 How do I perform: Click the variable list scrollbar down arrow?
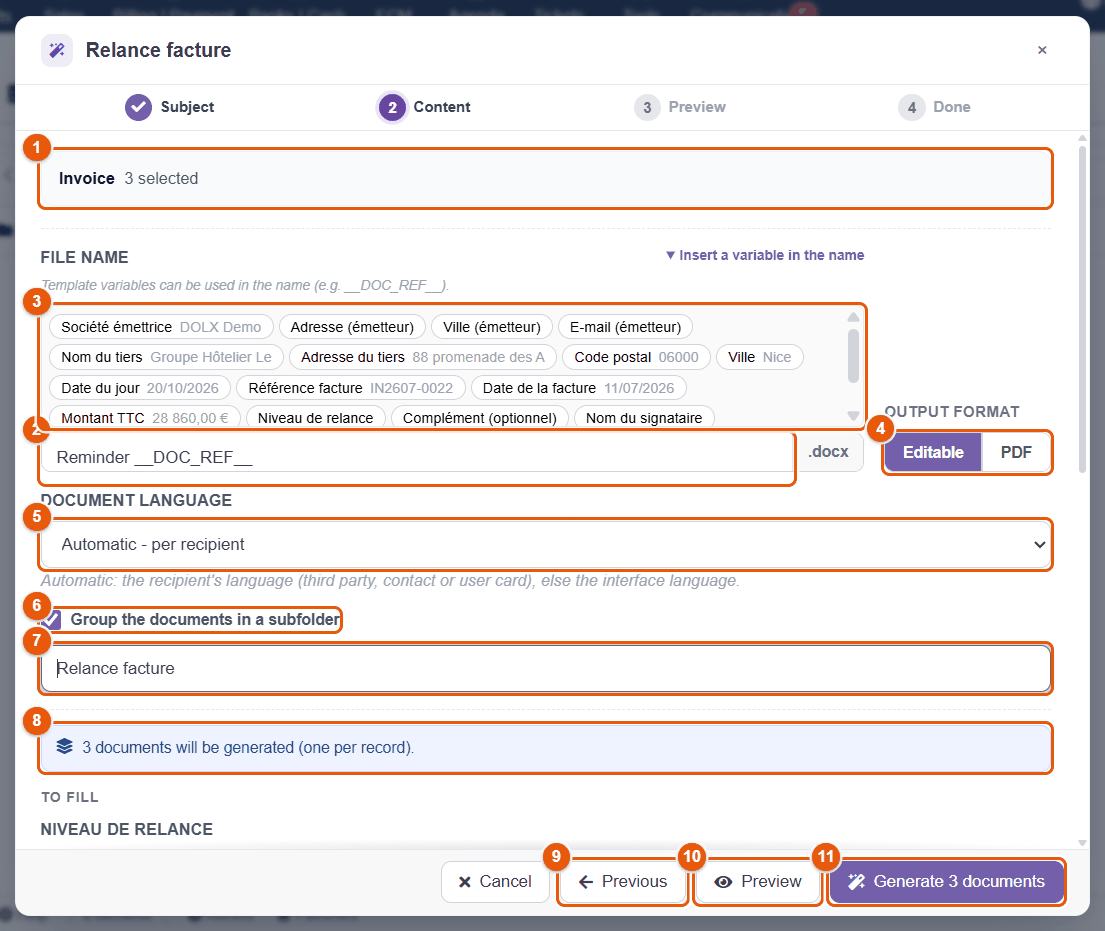[853, 416]
